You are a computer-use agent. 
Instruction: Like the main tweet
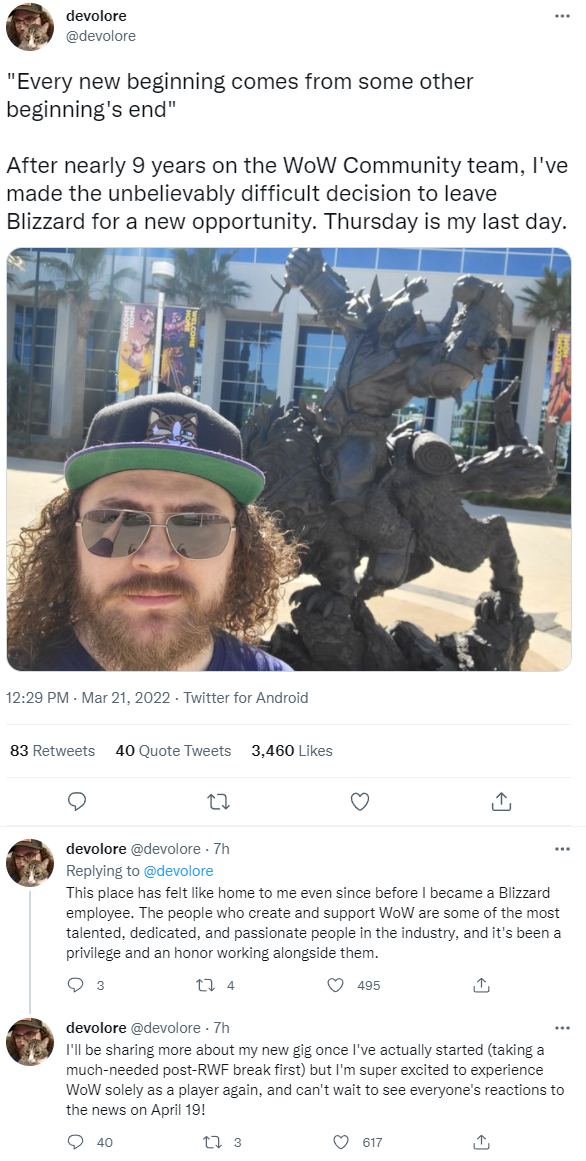click(x=359, y=801)
